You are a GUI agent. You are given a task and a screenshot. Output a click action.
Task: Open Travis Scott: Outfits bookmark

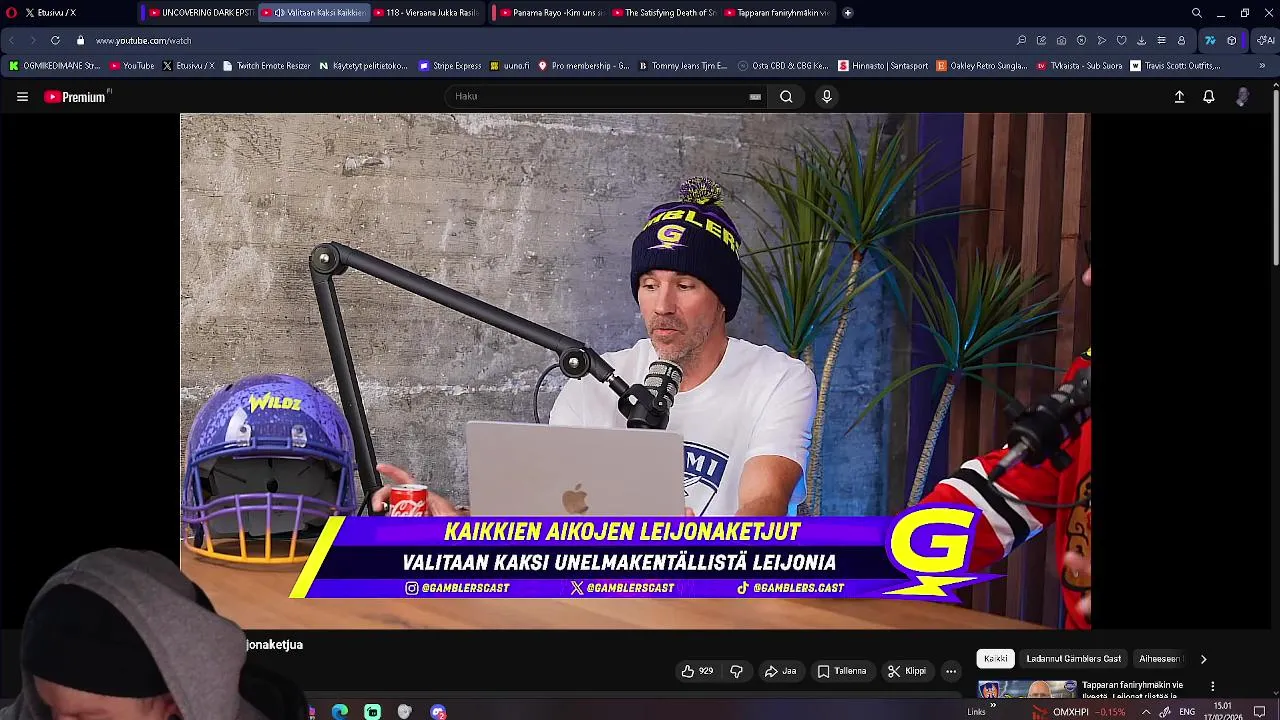coord(1176,66)
